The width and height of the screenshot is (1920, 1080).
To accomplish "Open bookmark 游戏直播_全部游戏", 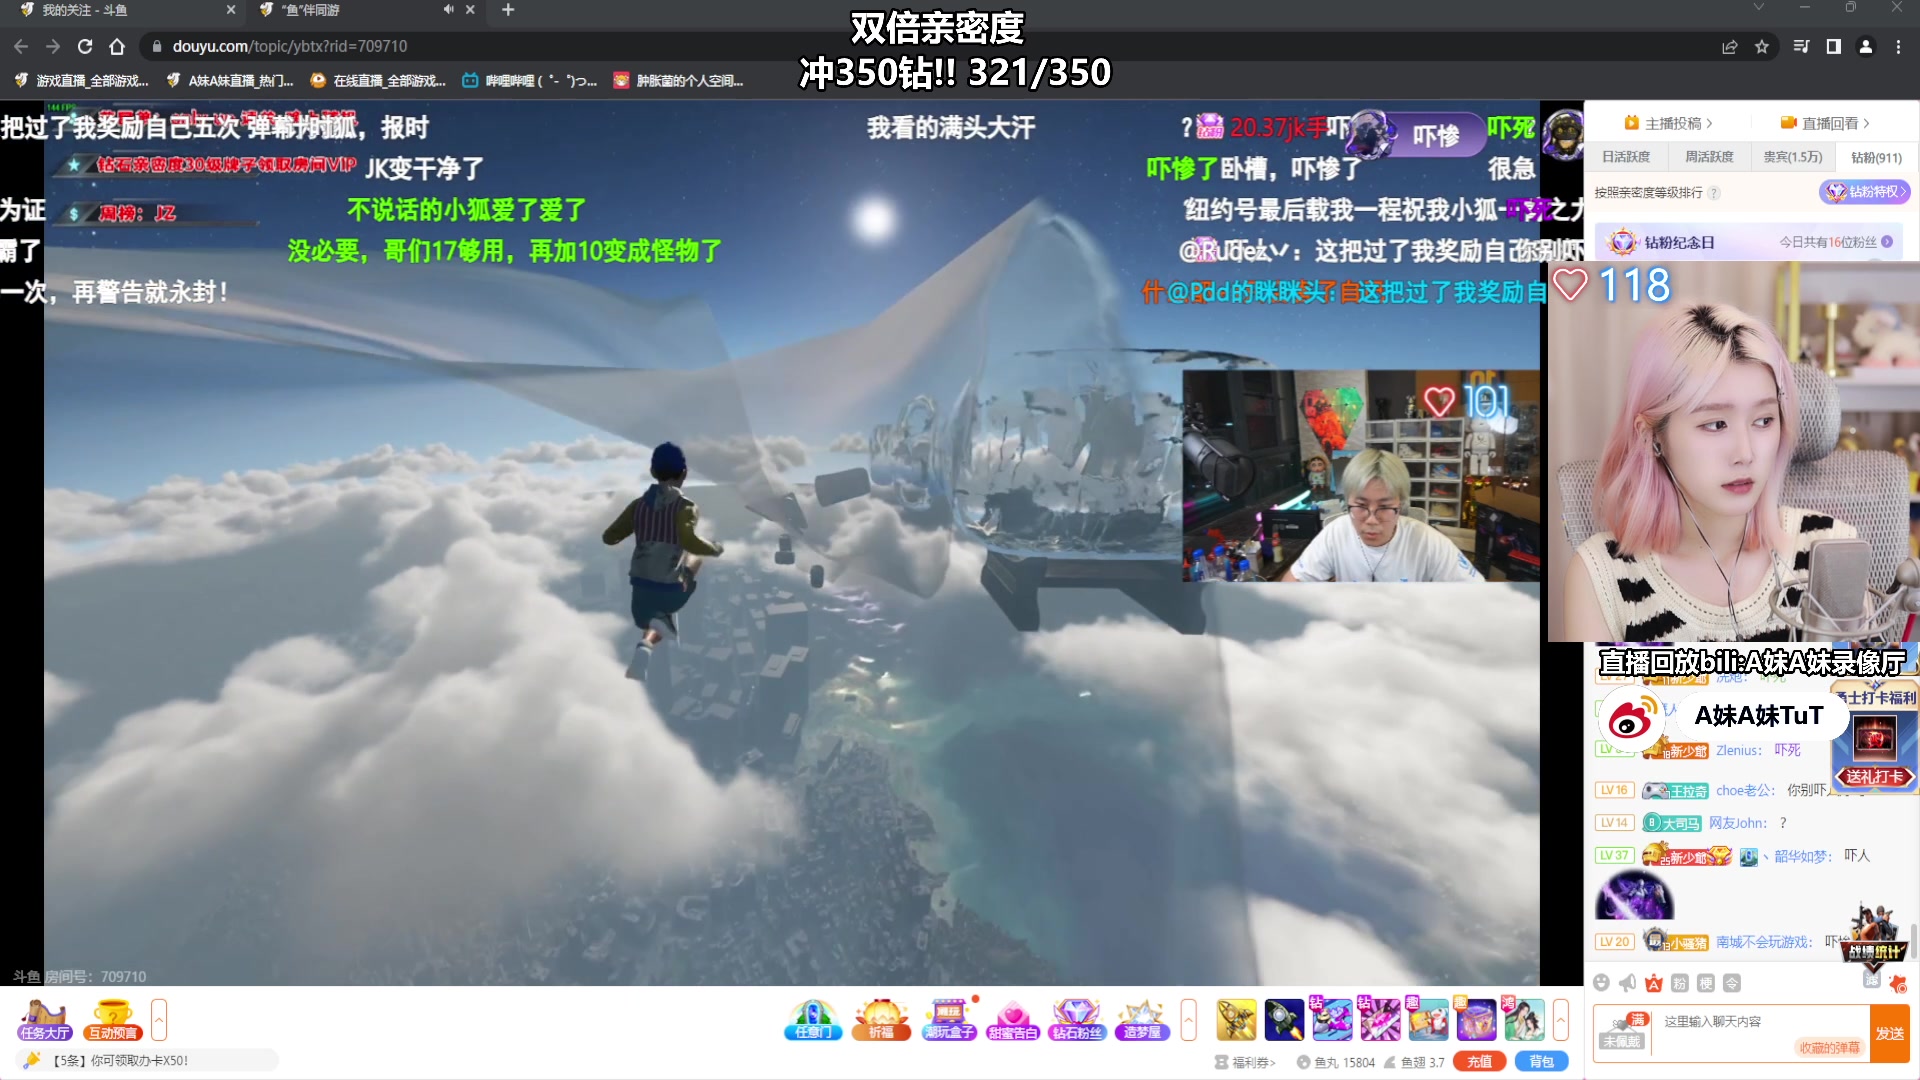I will (82, 81).
